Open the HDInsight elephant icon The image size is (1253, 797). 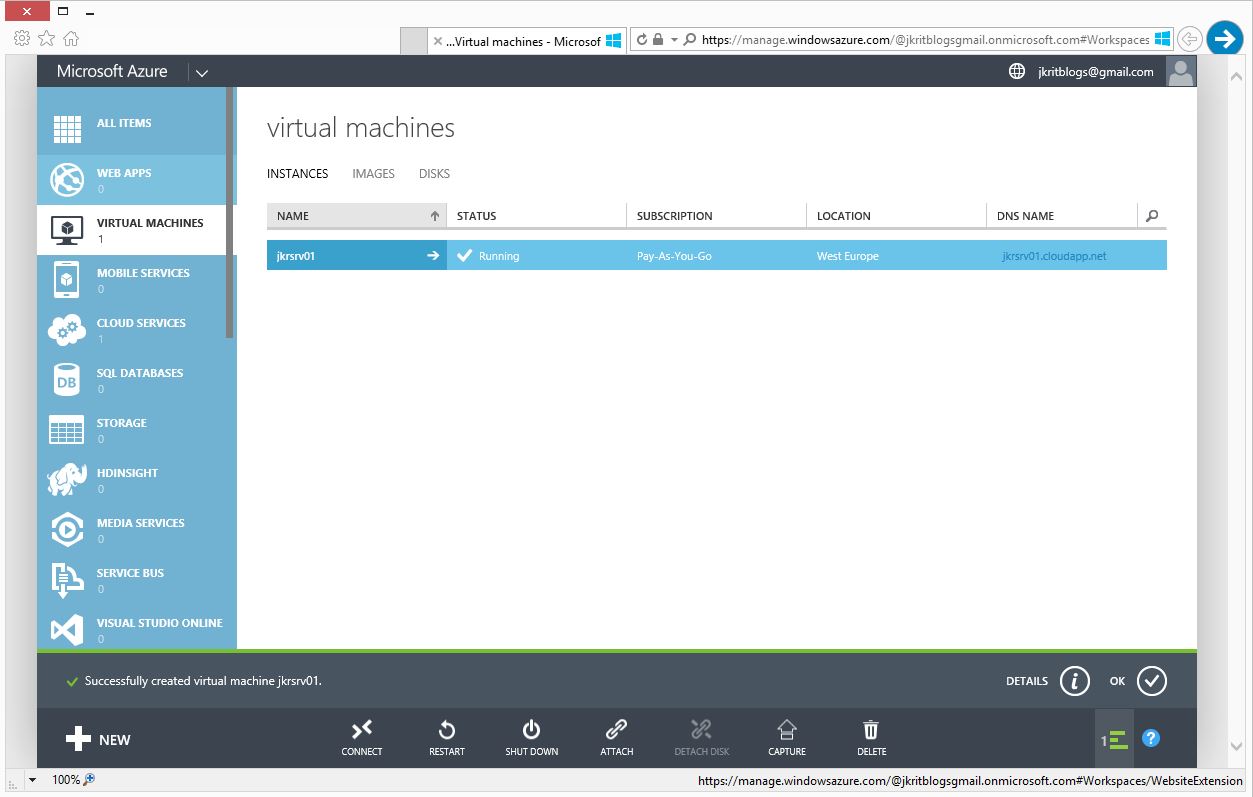[67, 480]
